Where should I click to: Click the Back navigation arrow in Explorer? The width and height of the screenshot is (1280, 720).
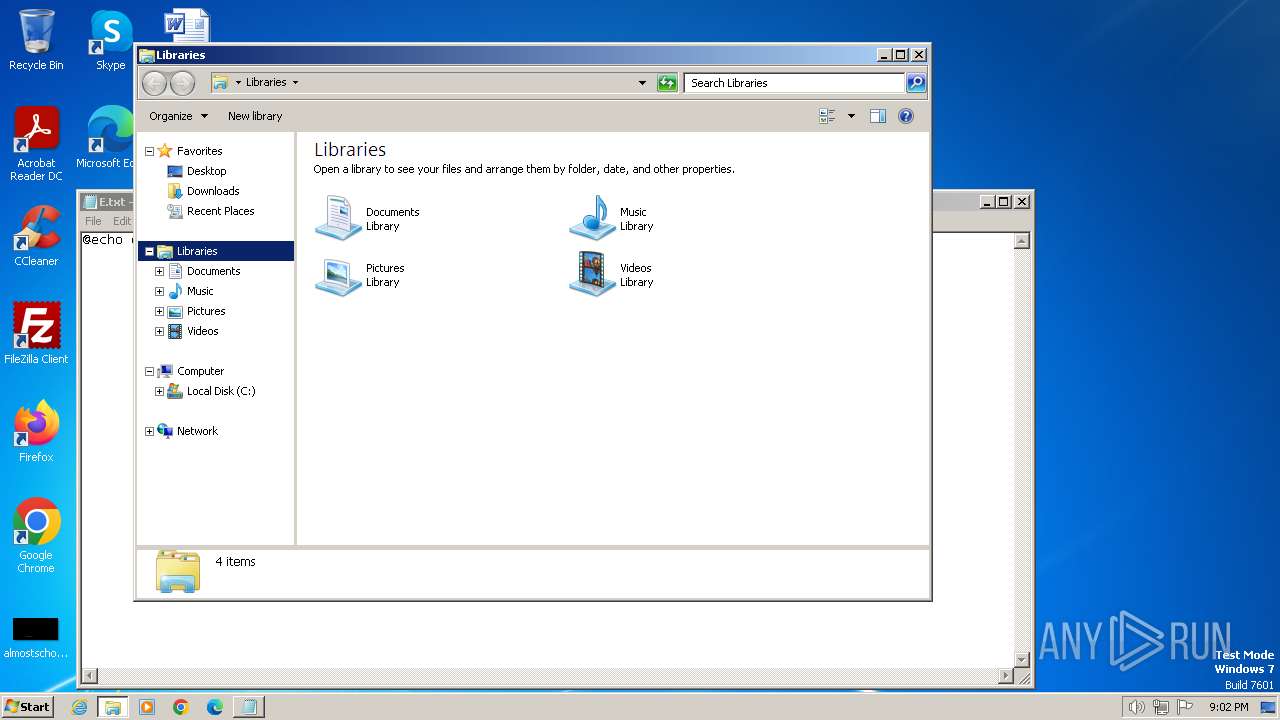[154, 83]
